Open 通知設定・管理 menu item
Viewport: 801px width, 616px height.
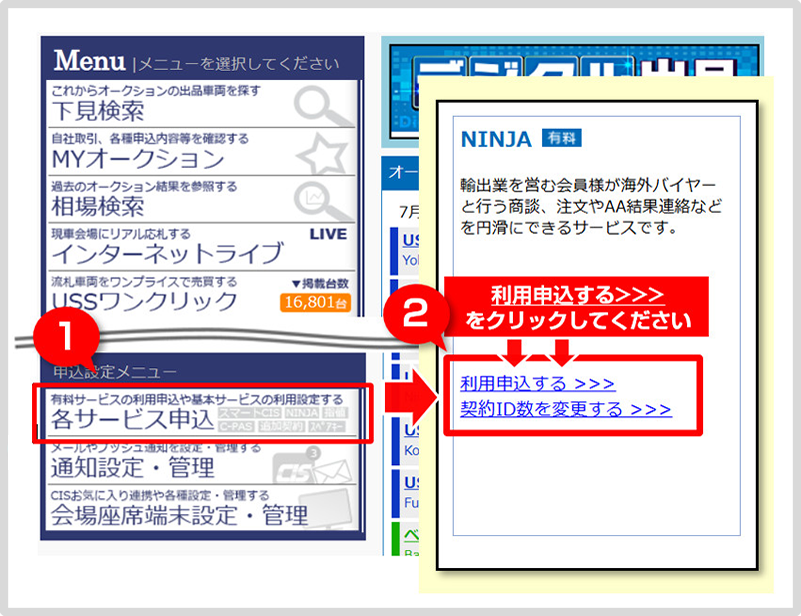click(x=202, y=462)
